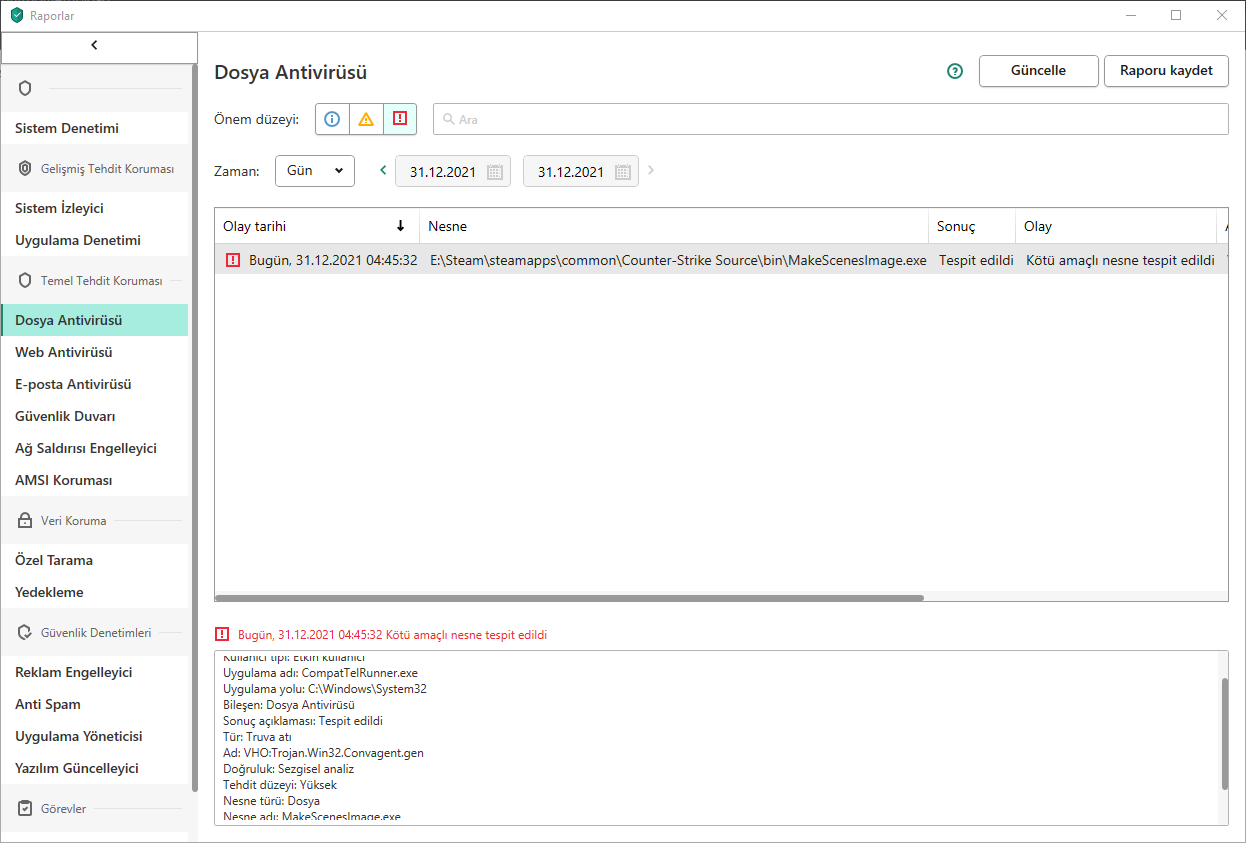
Task: Collapse sidebar with back chevron
Action: pyautogui.click(x=95, y=45)
